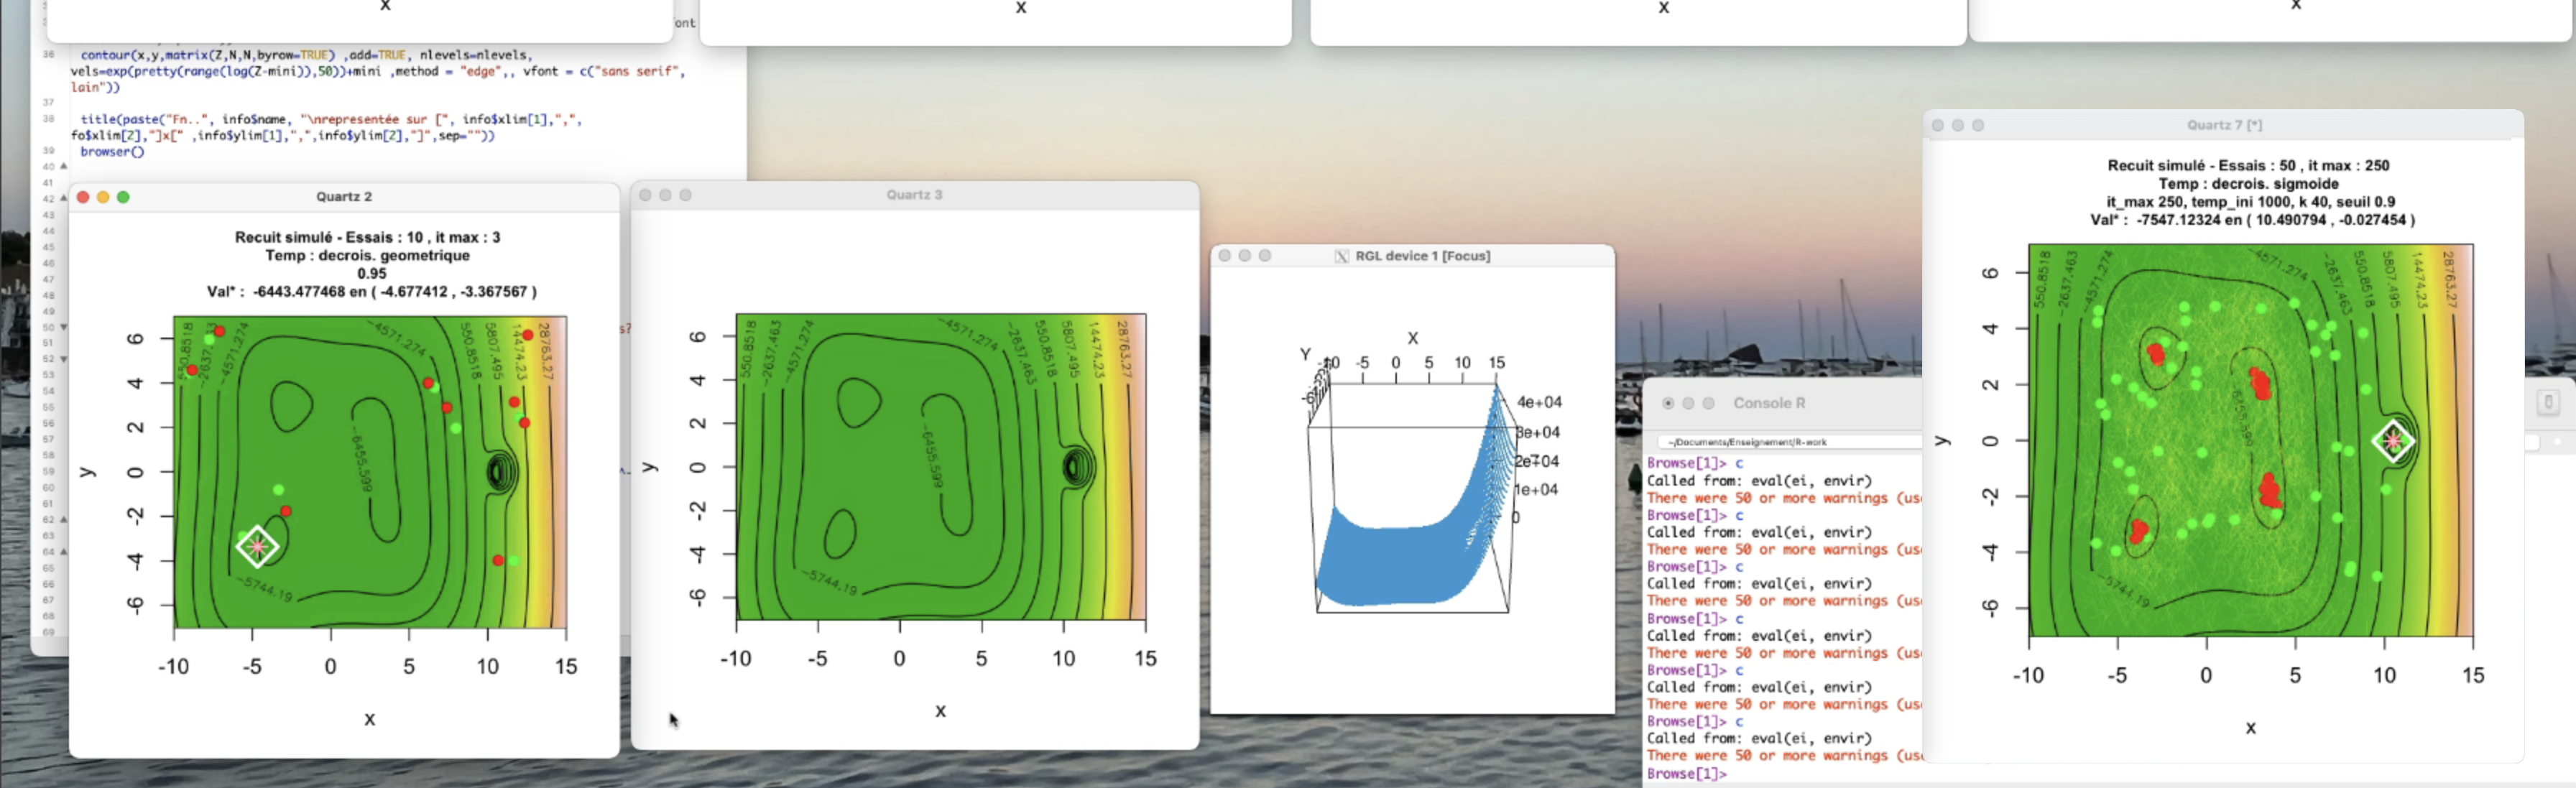Click the white diamond optimum marker in Quartz 2
This screenshot has height=788, width=2576.
click(x=257, y=546)
